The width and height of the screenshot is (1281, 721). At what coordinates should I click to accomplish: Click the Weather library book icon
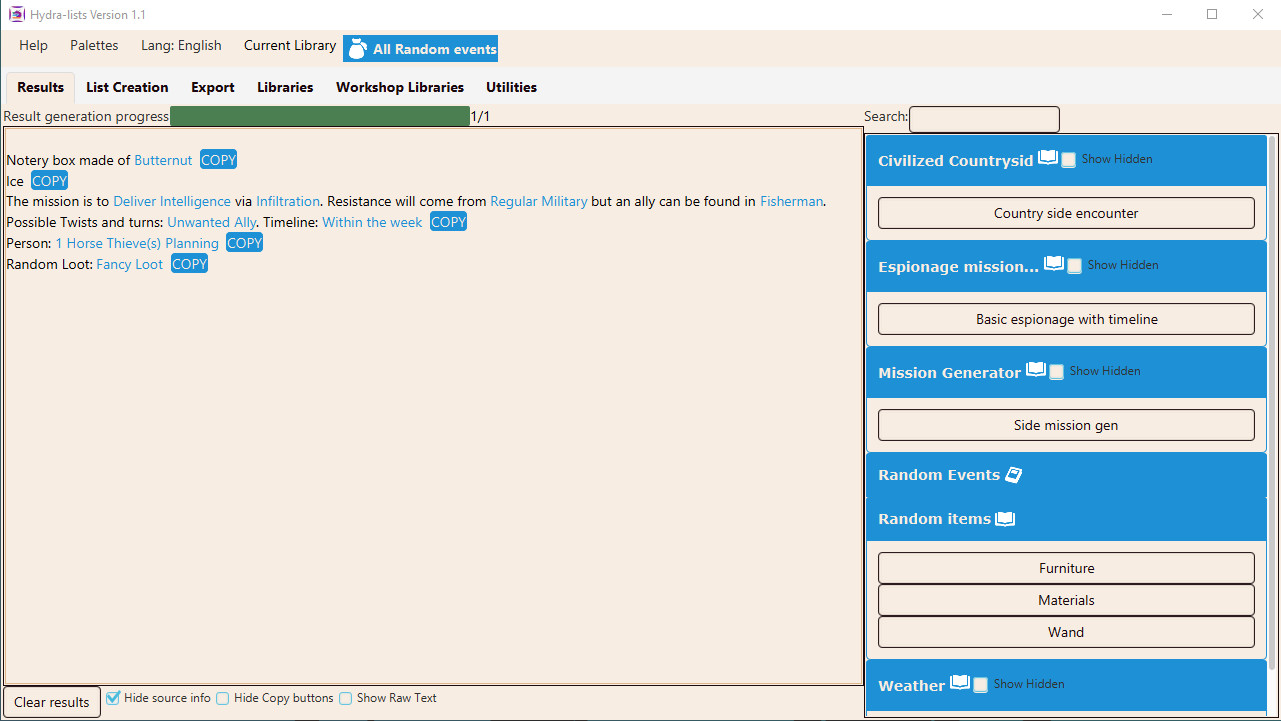pos(959,683)
